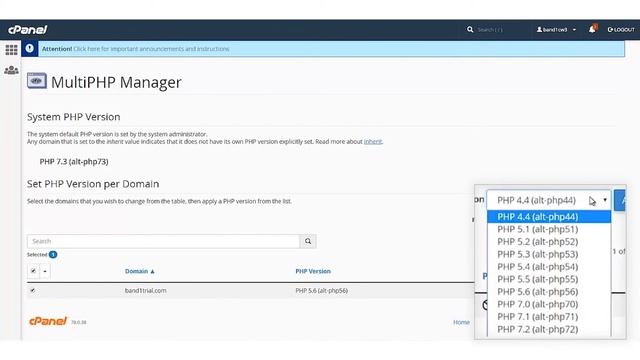Click the PHP 5.6 (alt-php56) table cell

pos(322,291)
